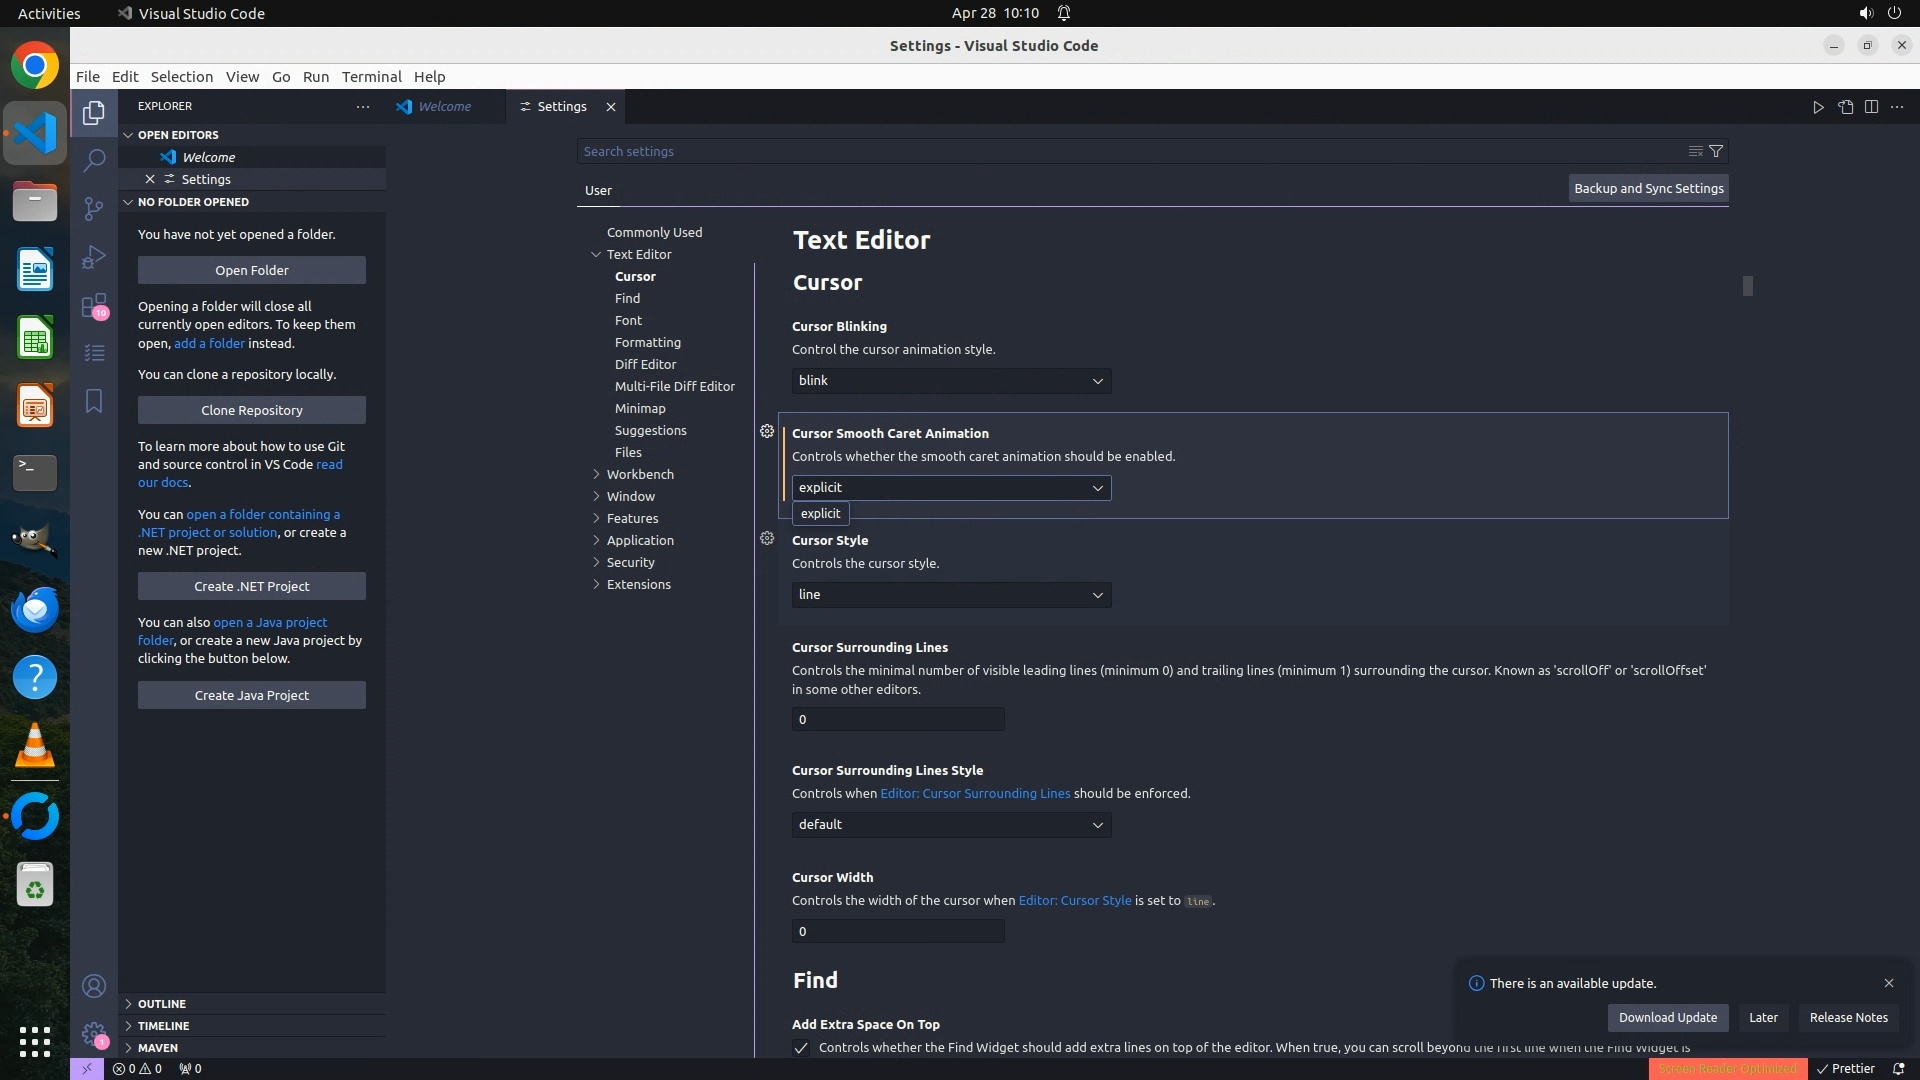Open Run and Debug view
This screenshot has width=1920, height=1080.
94,257
